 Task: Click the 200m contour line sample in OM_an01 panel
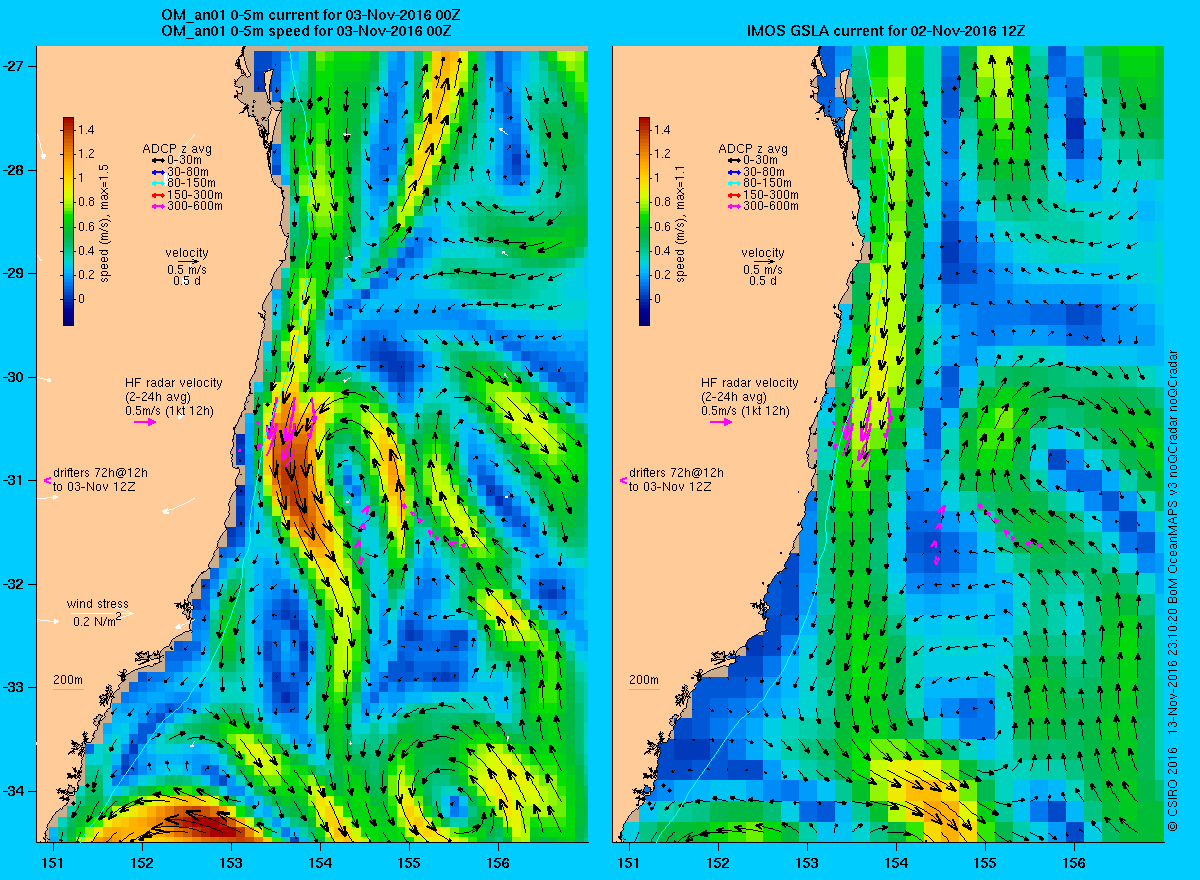click(68, 689)
